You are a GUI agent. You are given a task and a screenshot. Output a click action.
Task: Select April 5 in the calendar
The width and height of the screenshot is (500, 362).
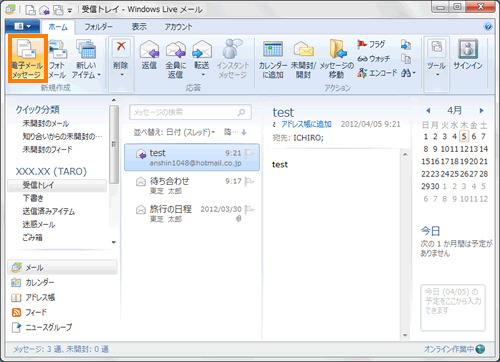(464, 136)
